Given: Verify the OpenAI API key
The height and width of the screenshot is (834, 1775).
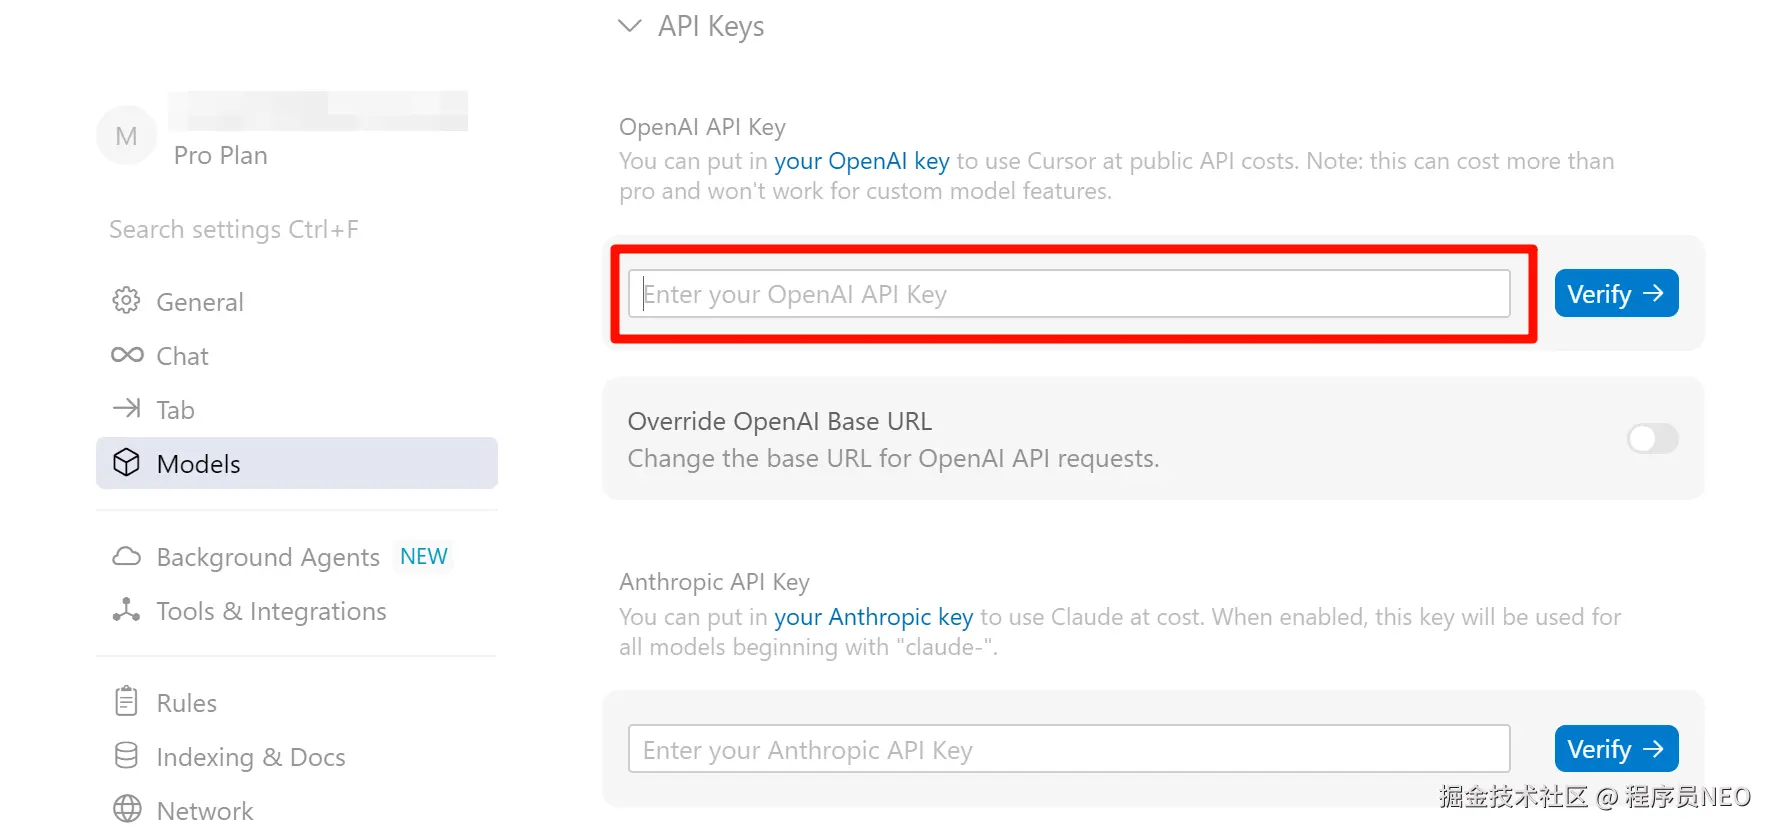Looking at the screenshot, I should pos(1615,294).
